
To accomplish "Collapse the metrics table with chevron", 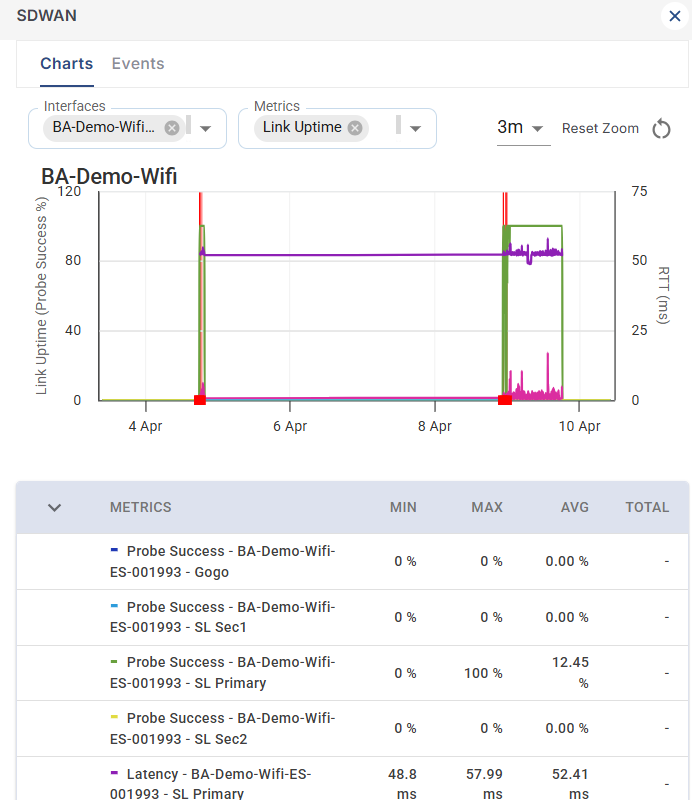I will pos(55,508).
